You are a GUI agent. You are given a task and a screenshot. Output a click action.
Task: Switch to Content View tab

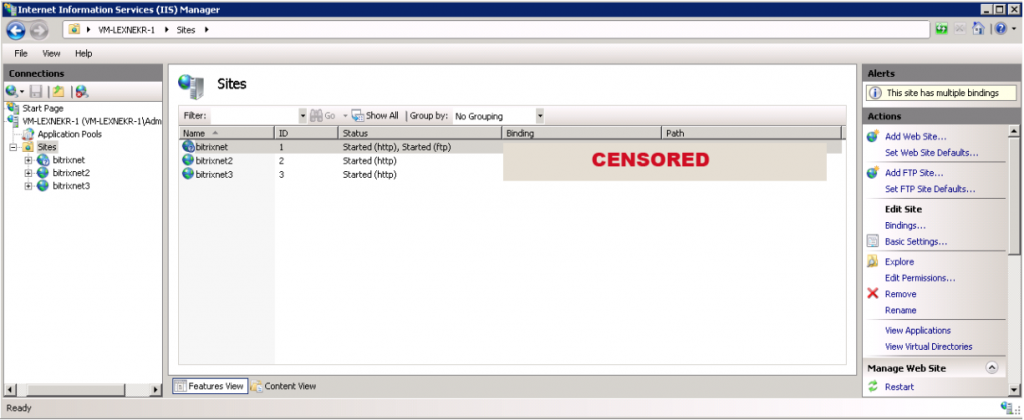point(283,386)
